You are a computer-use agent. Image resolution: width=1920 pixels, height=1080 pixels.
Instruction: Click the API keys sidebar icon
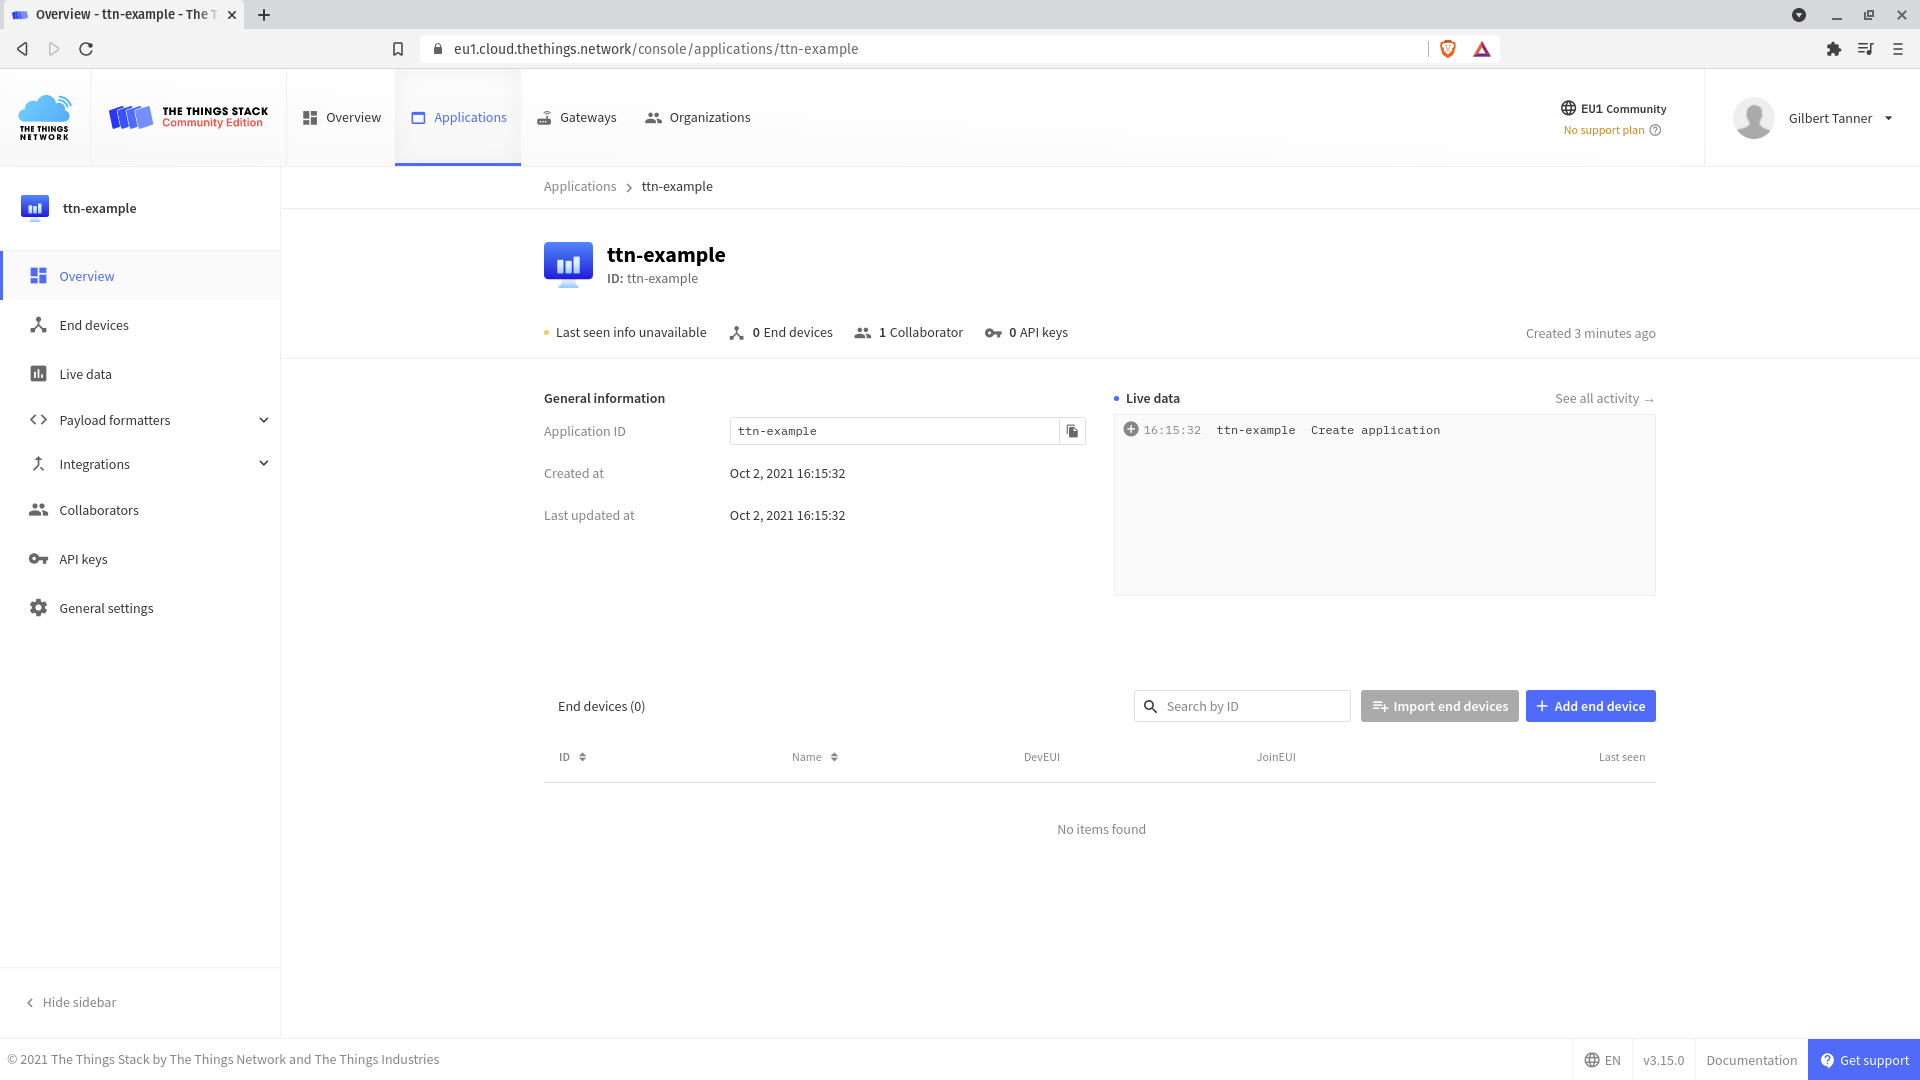point(37,558)
